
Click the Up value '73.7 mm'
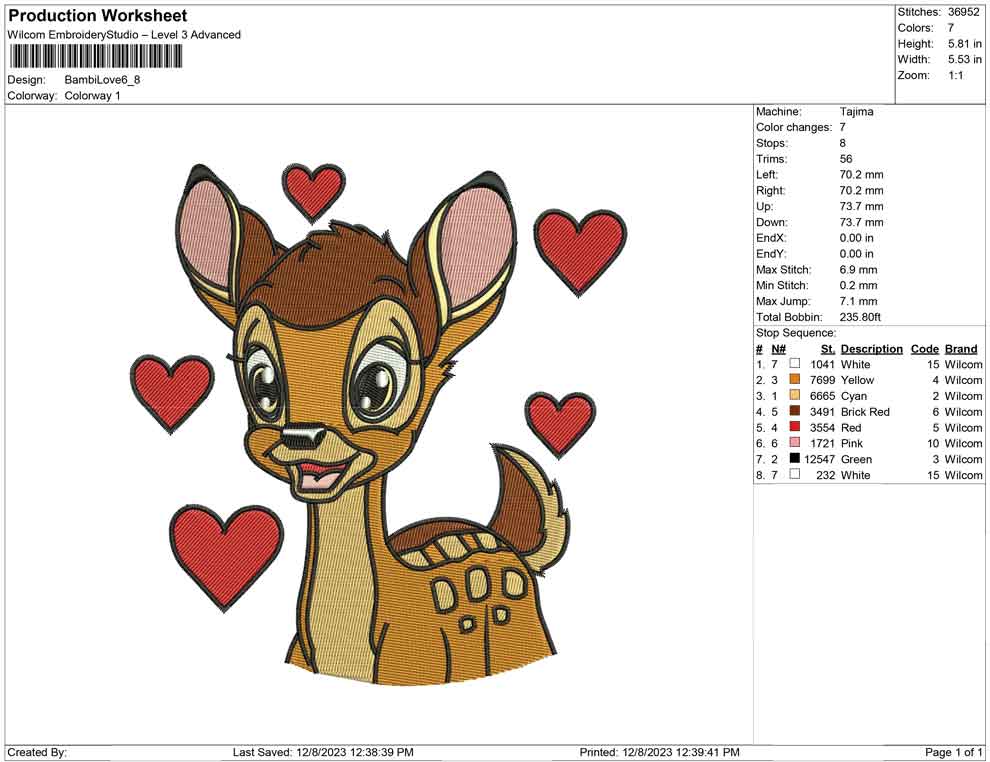(x=861, y=206)
